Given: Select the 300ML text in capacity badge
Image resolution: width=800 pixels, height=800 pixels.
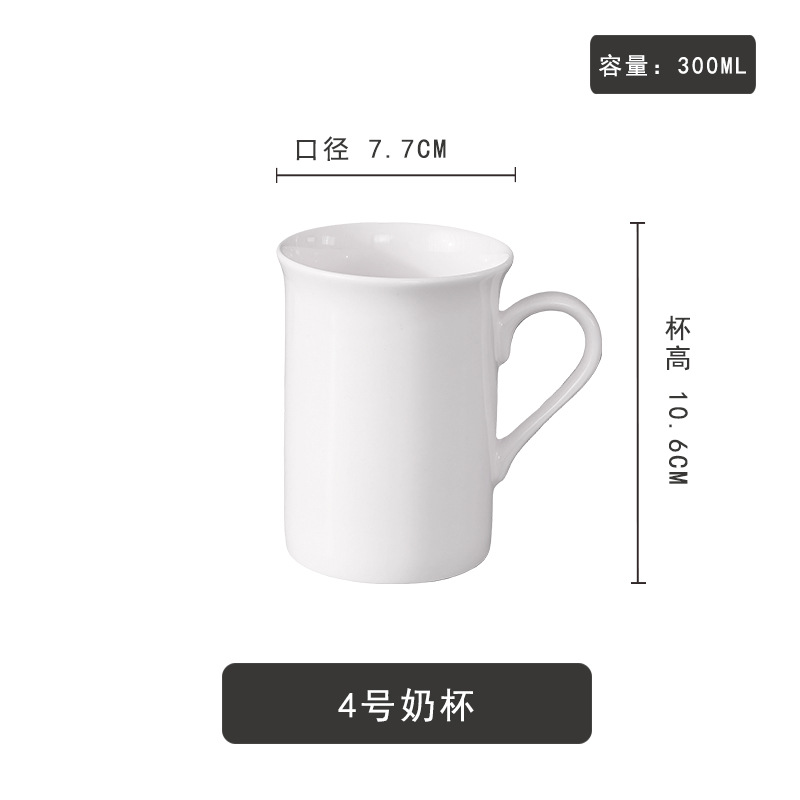Looking at the screenshot, I should click(712, 65).
